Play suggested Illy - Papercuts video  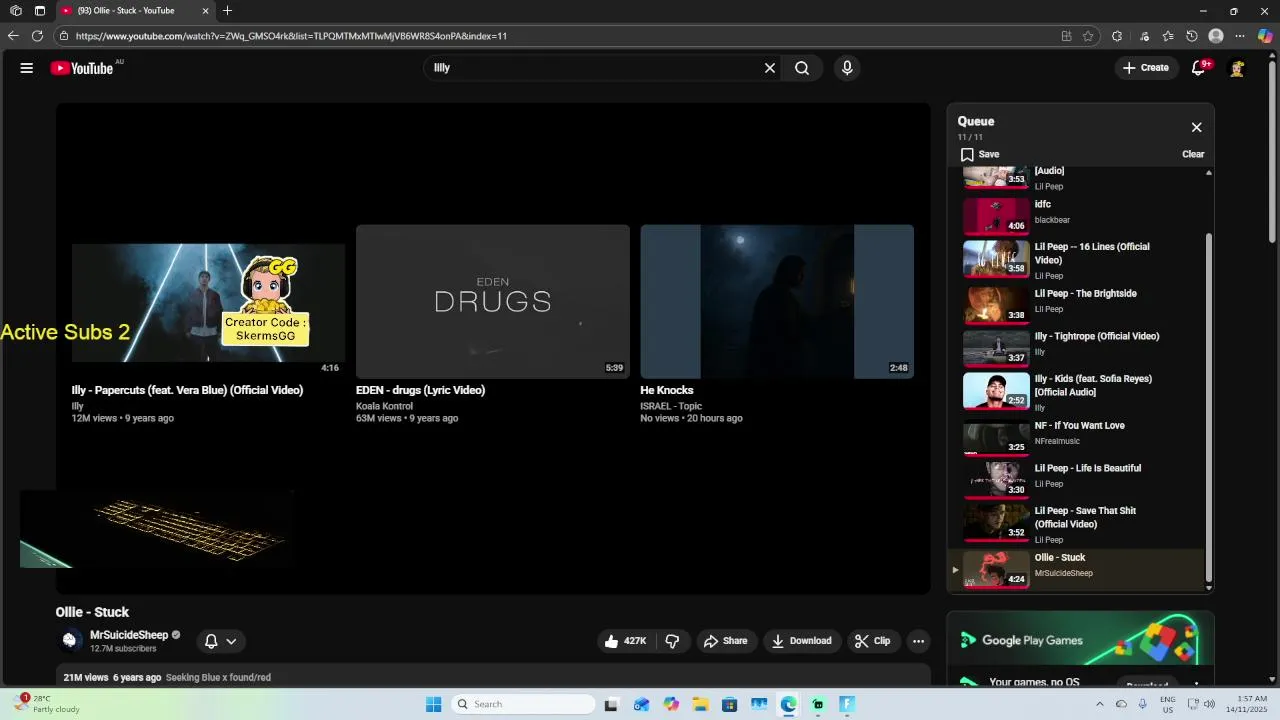point(208,302)
